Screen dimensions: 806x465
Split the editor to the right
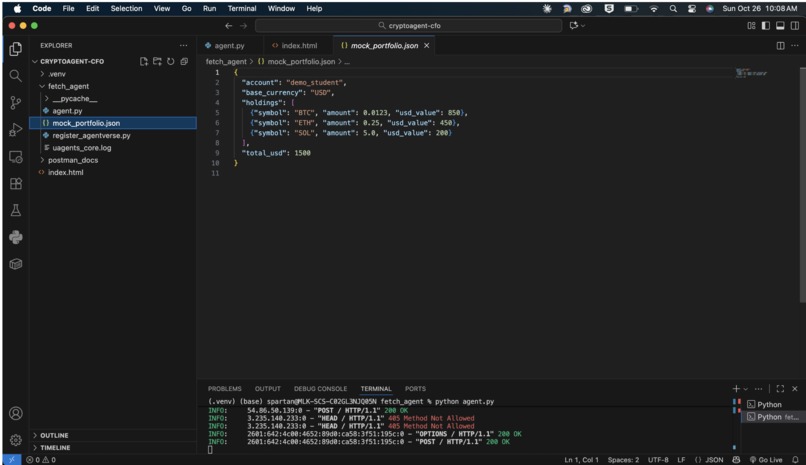pyautogui.click(x=780, y=46)
